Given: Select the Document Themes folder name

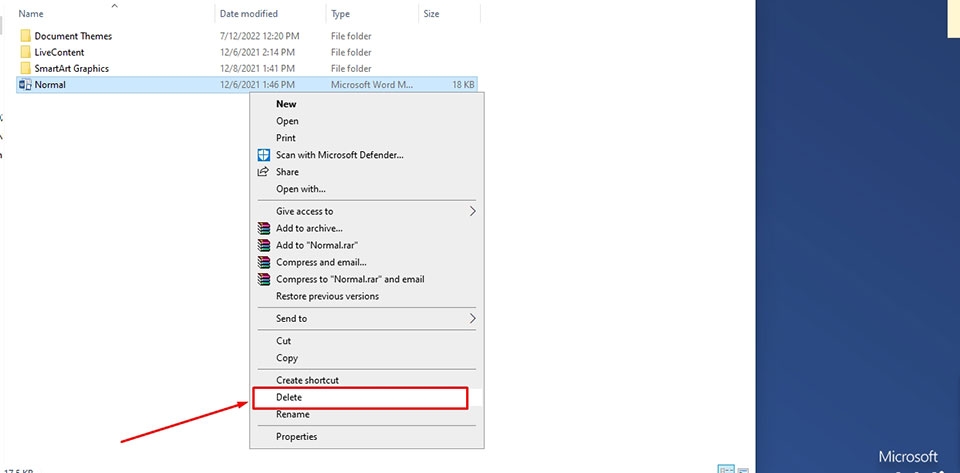Looking at the screenshot, I should pos(73,36).
